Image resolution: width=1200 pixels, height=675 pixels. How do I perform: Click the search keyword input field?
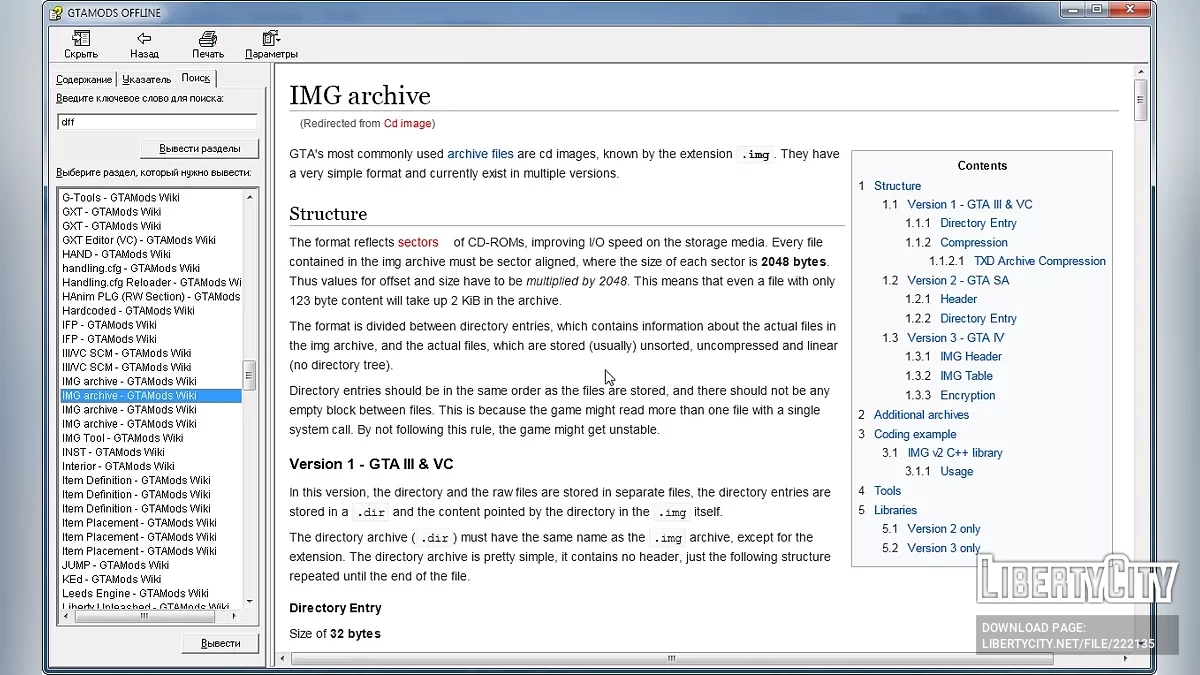157,122
